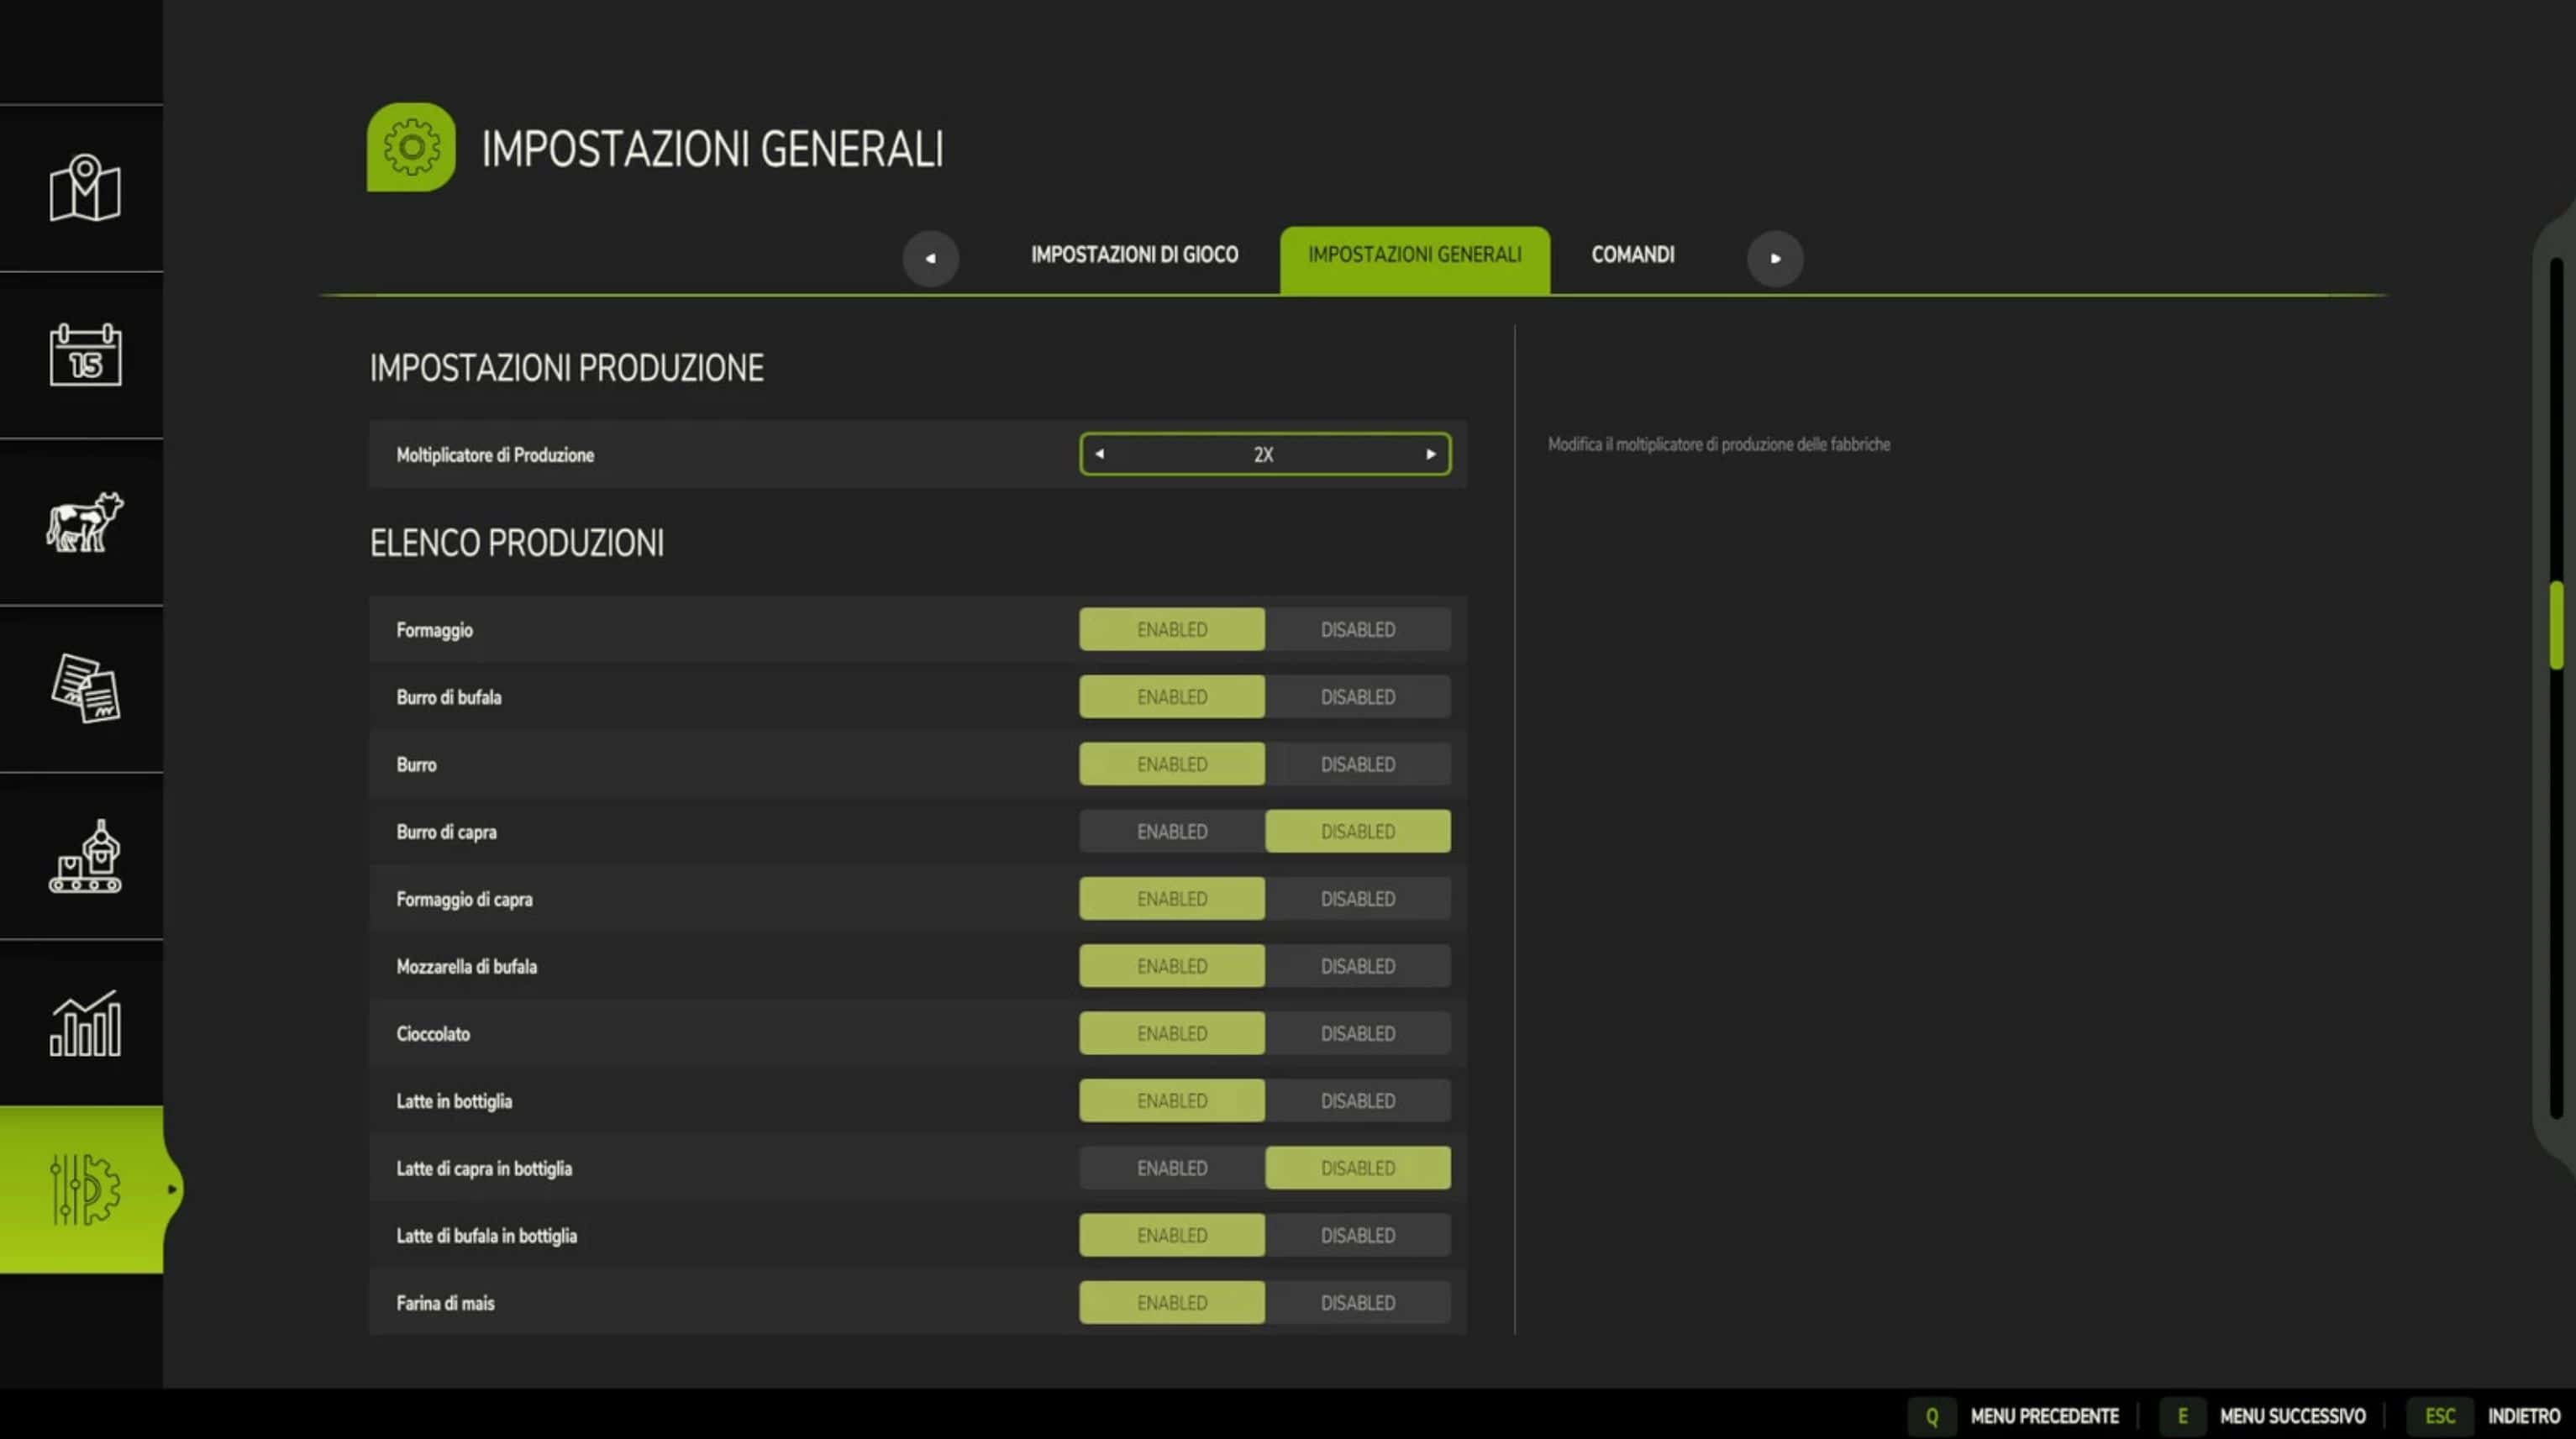2576x1439 pixels.
Task: Disable Cioccolato production
Action: [x=1357, y=1034]
